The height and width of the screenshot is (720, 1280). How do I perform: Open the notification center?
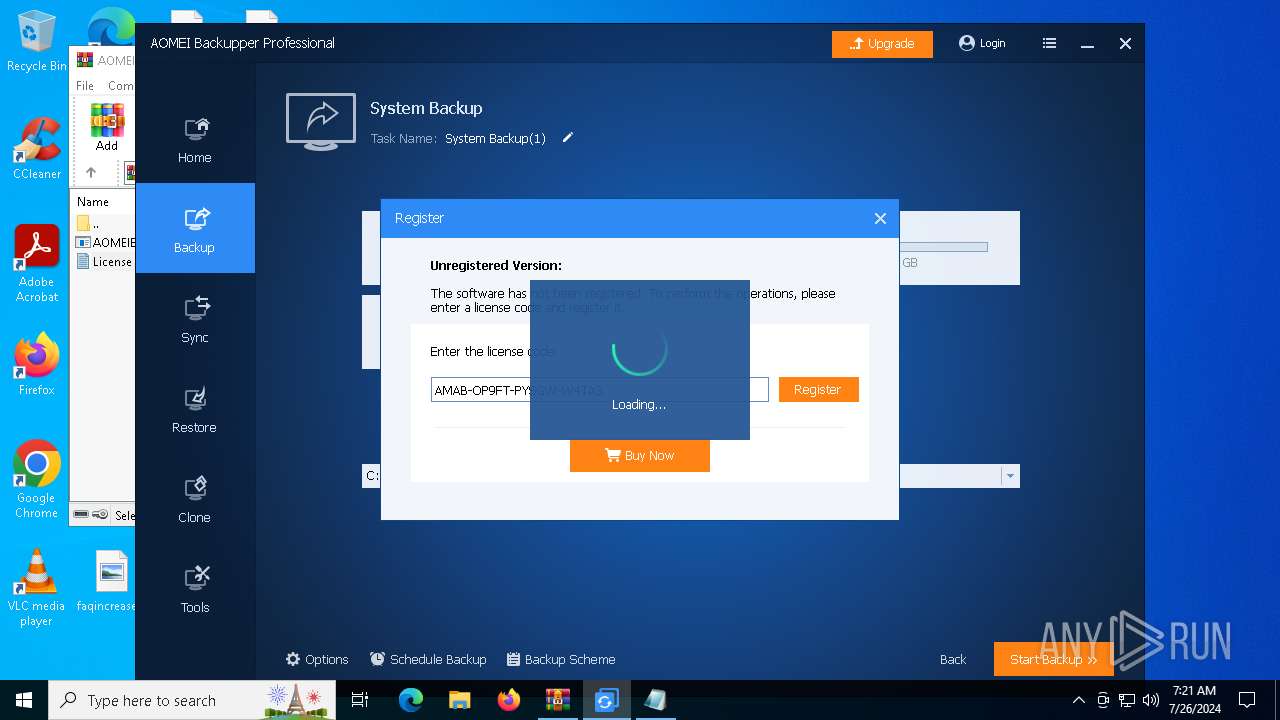(x=1247, y=700)
